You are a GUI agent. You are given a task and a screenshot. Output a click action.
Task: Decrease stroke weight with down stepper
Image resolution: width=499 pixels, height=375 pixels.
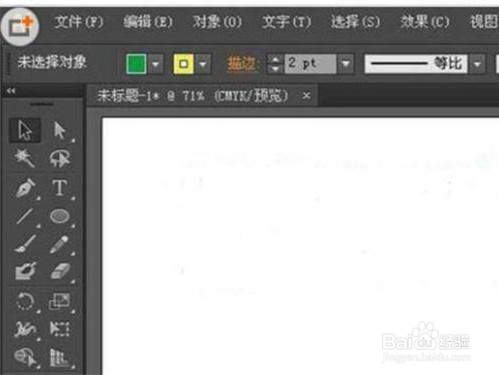pyautogui.click(x=275, y=69)
